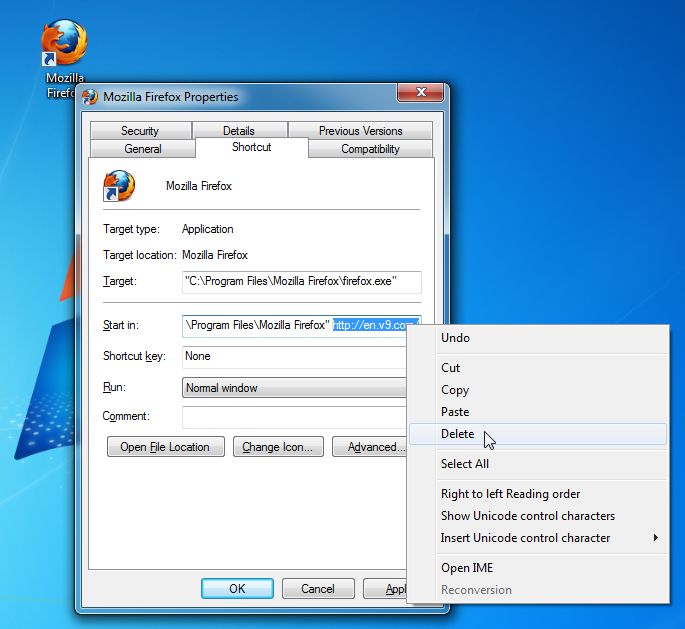Confirm the dialog with OK

click(237, 588)
